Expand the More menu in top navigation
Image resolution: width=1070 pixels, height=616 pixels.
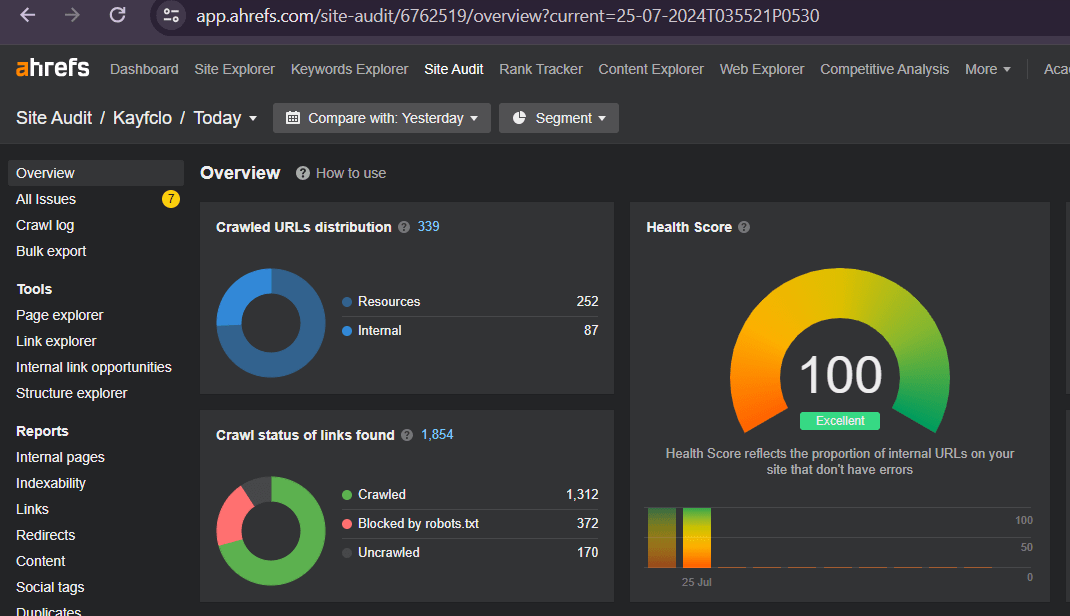(x=987, y=69)
